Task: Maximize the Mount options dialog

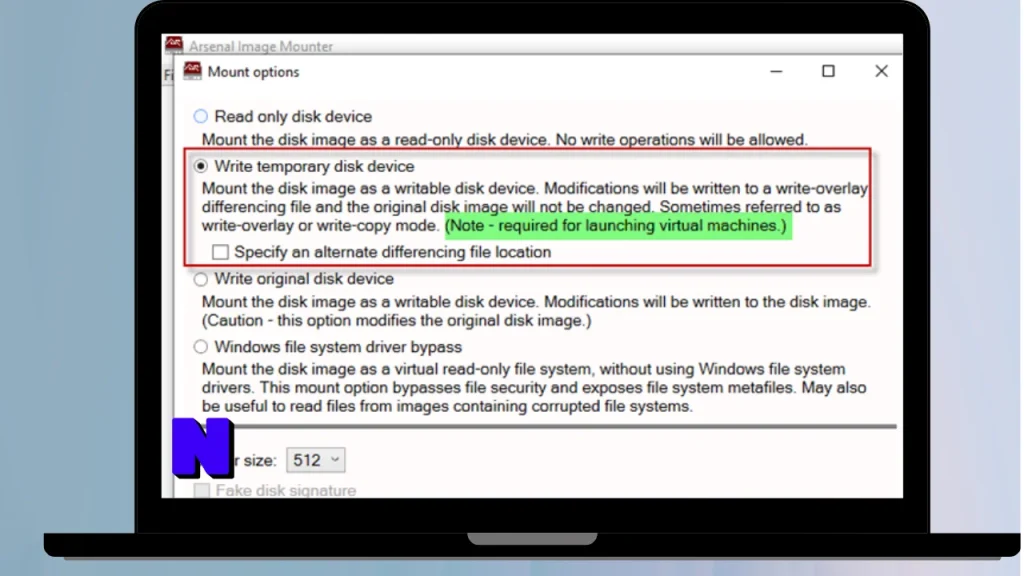Action: point(828,71)
